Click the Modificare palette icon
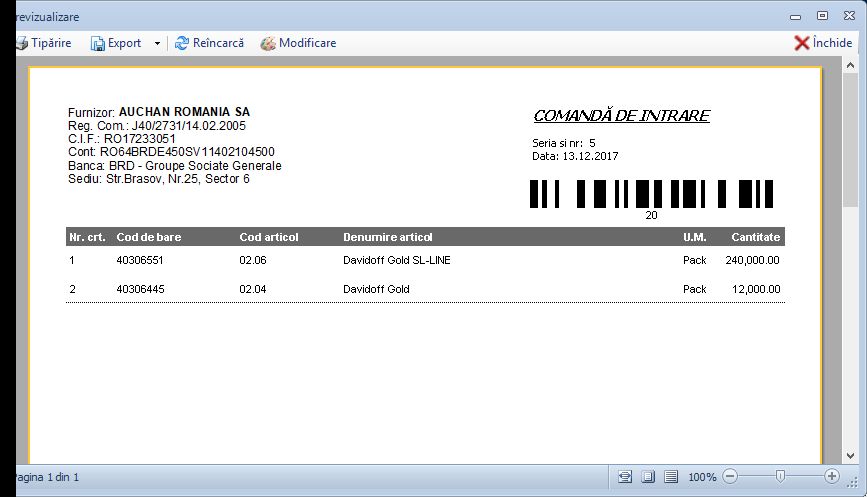This screenshot has width=867, height=497. coord(268,43)
